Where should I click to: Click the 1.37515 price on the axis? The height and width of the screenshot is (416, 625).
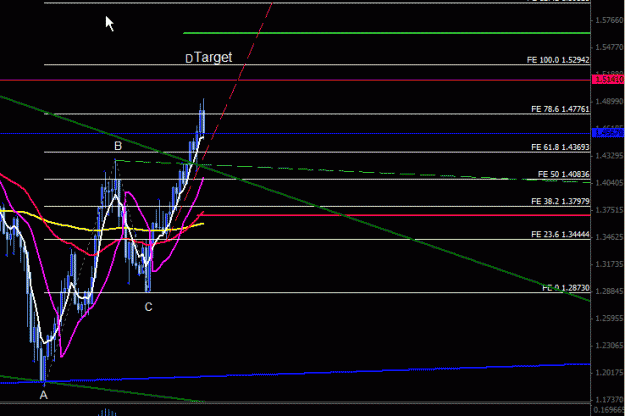pos(609,210)
